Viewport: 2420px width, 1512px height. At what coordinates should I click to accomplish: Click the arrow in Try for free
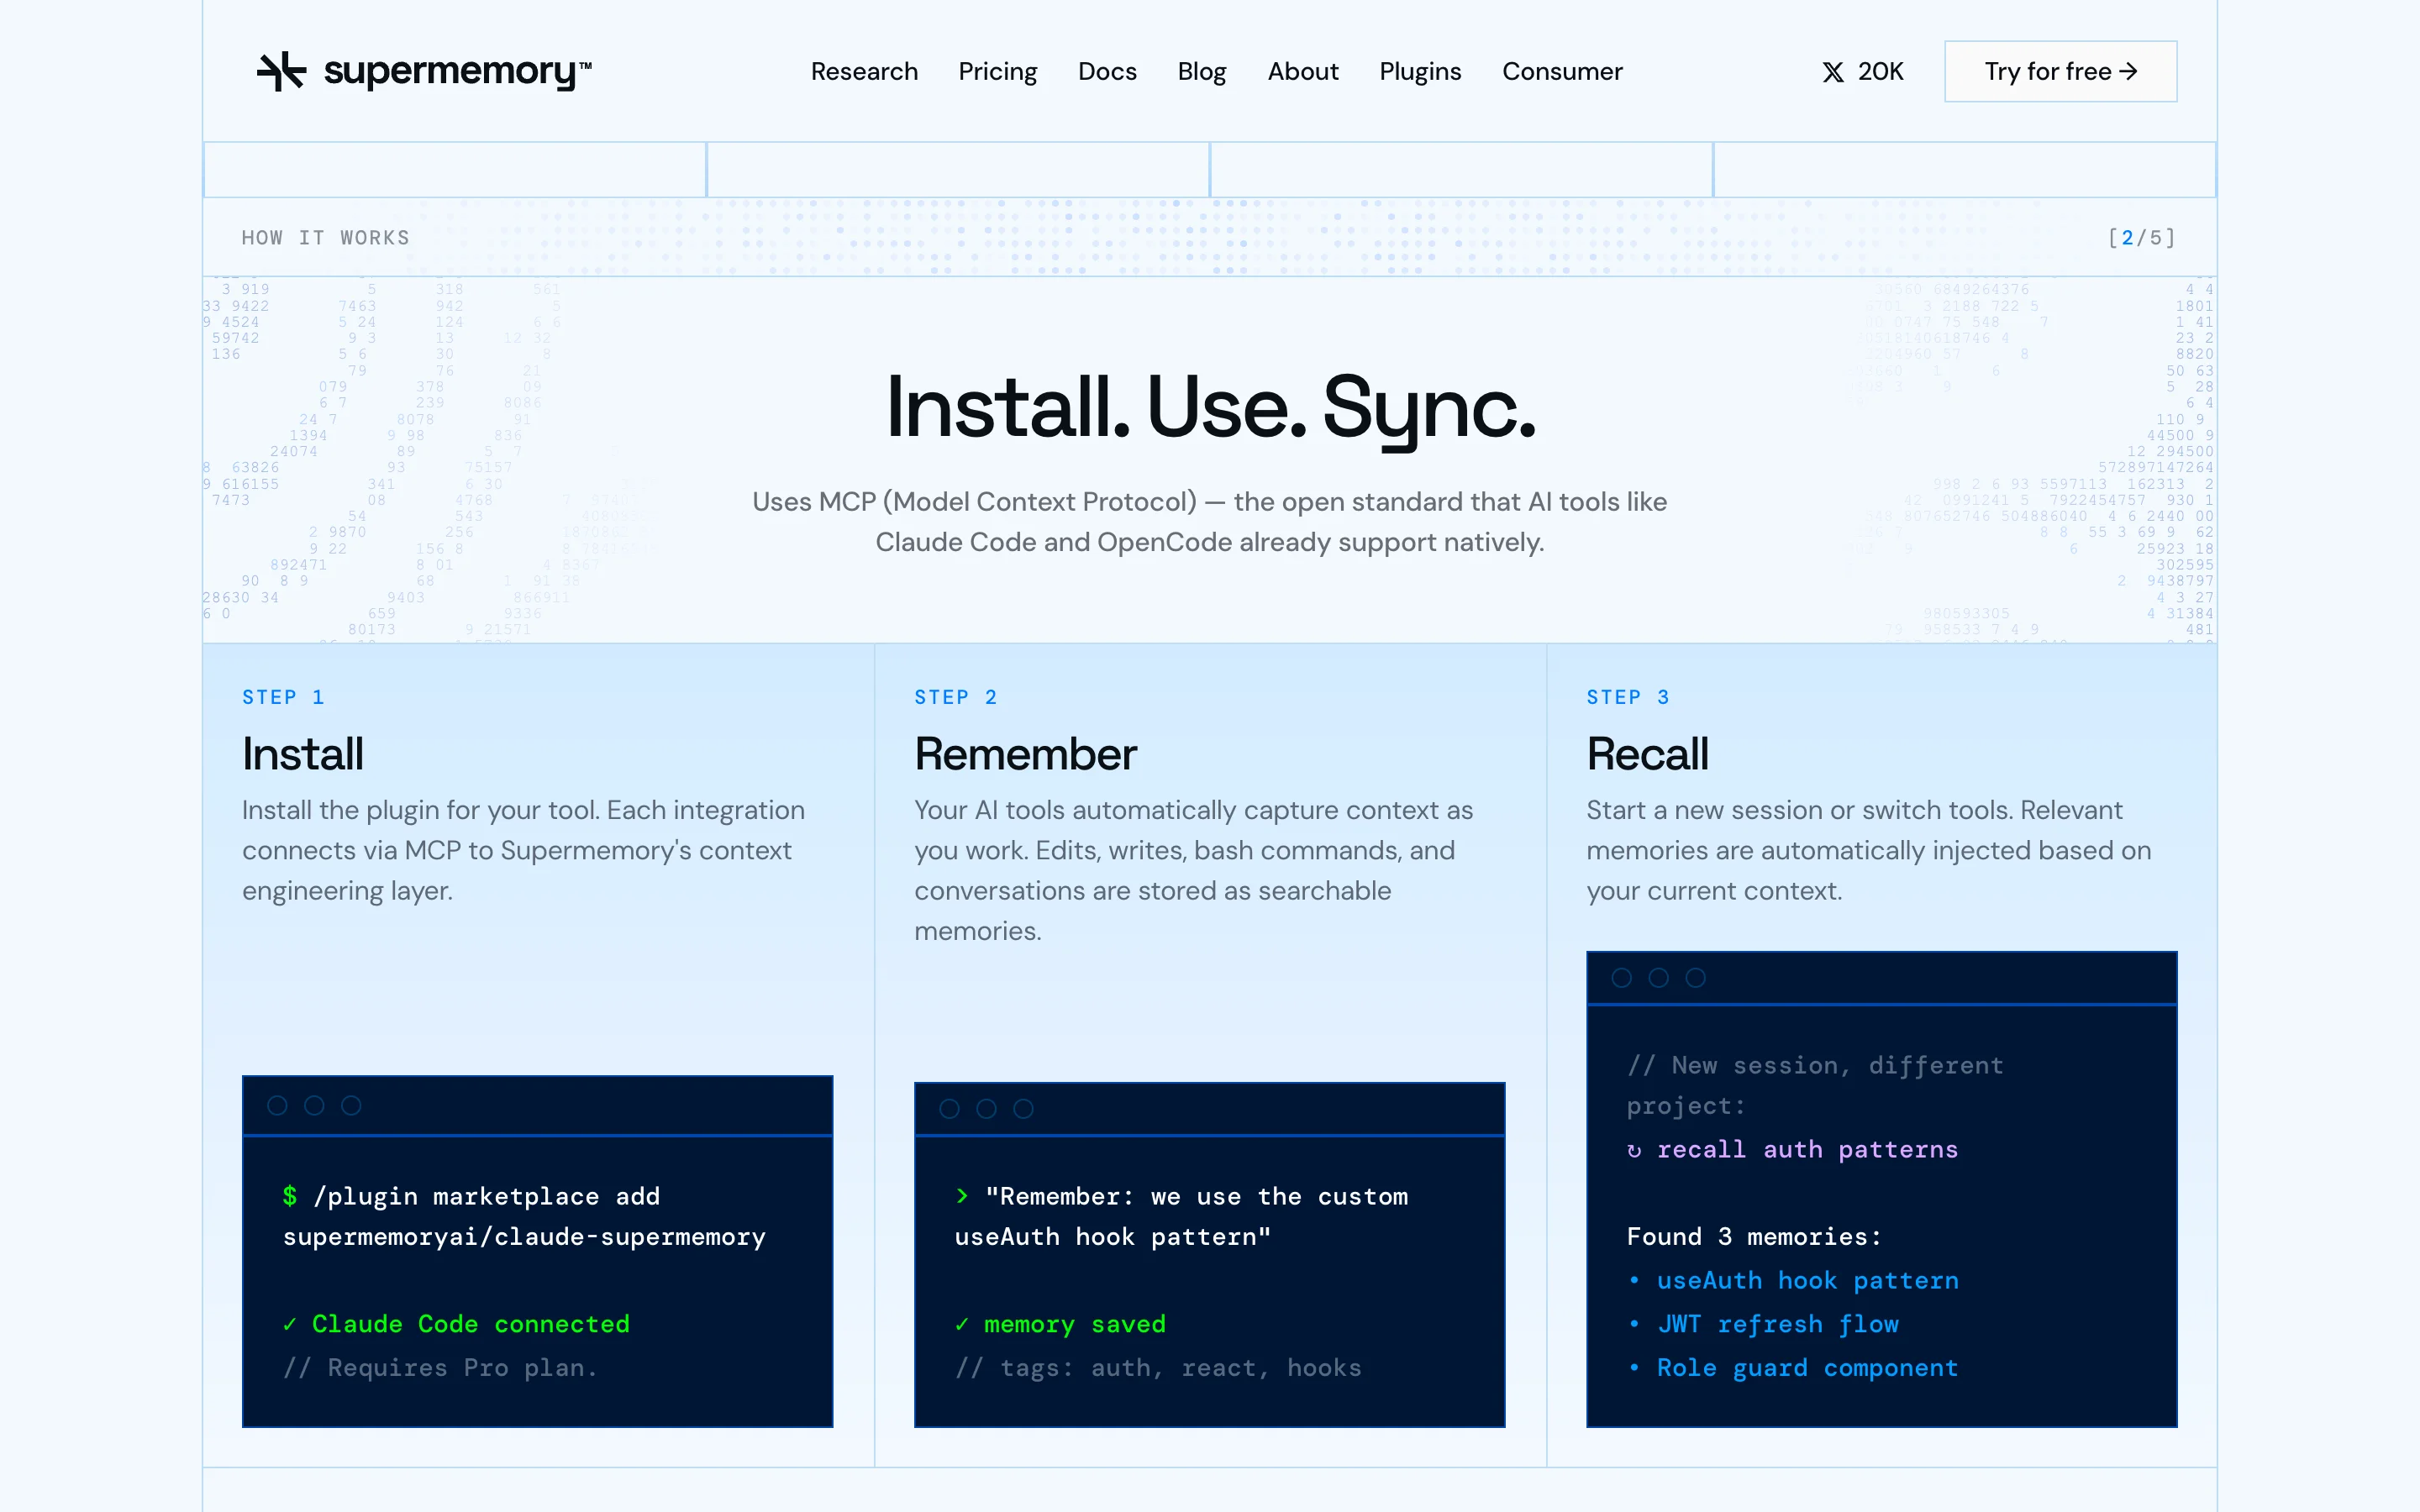2129,71
